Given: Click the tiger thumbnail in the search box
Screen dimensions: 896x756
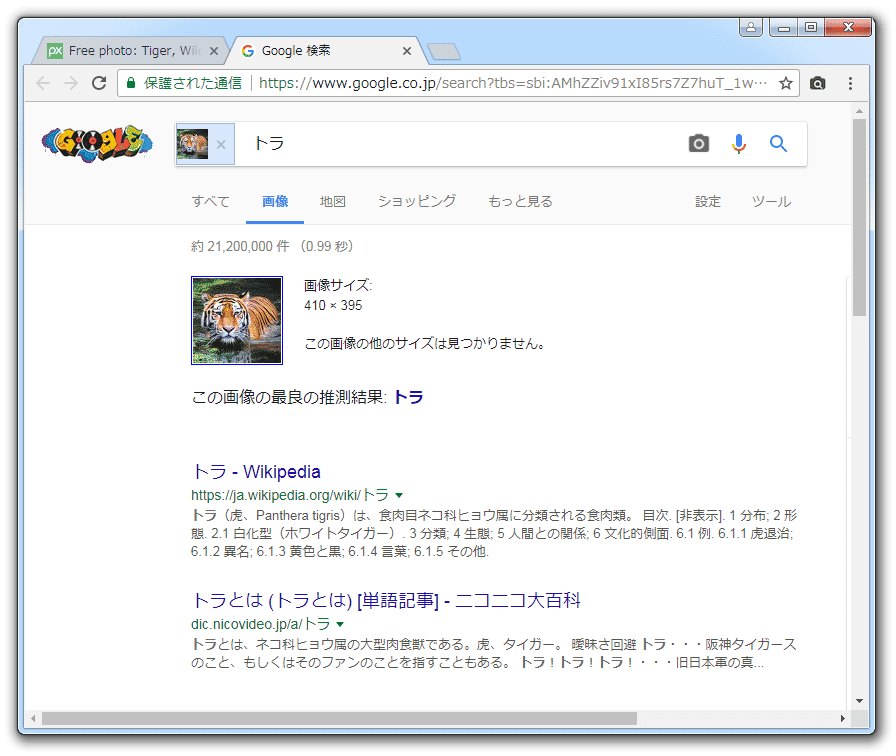Looking at the screenshot, I should pos(193,144).
